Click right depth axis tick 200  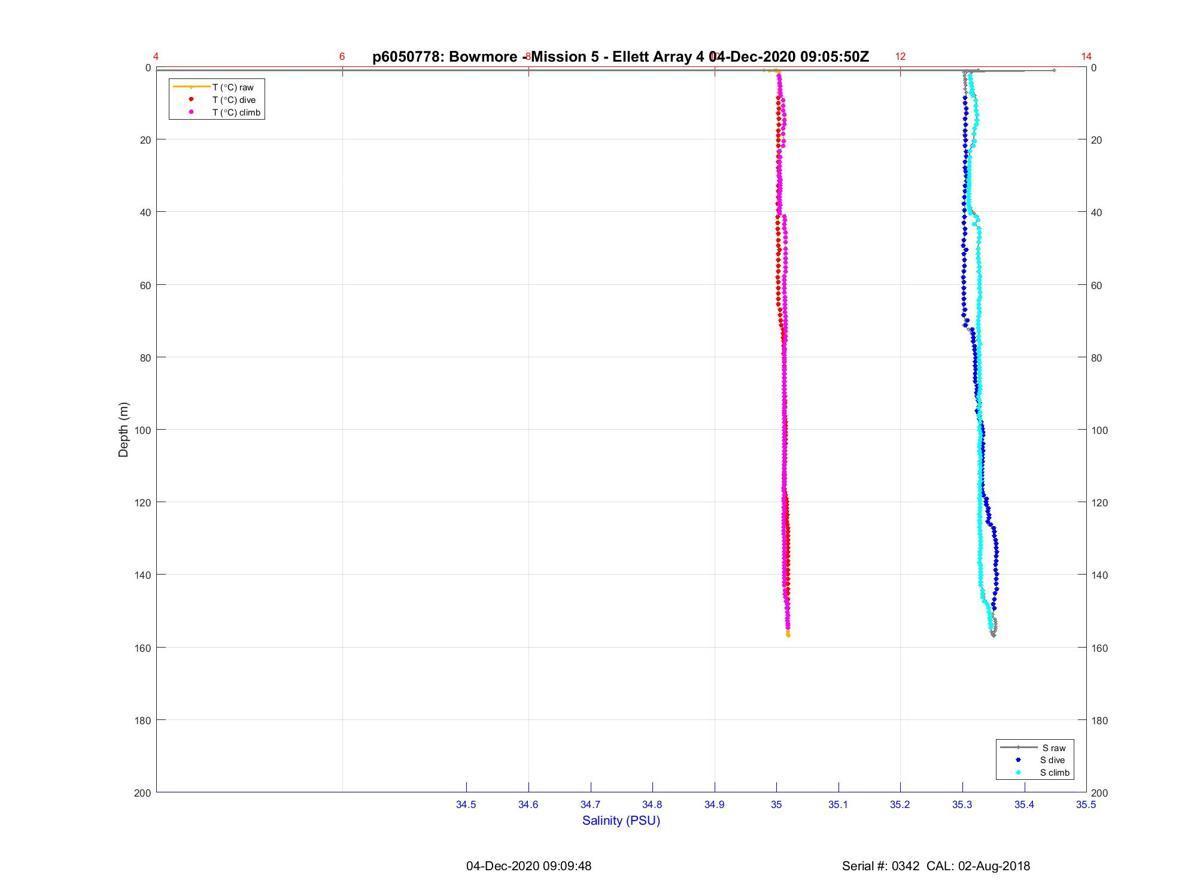tap(1100, 793)
